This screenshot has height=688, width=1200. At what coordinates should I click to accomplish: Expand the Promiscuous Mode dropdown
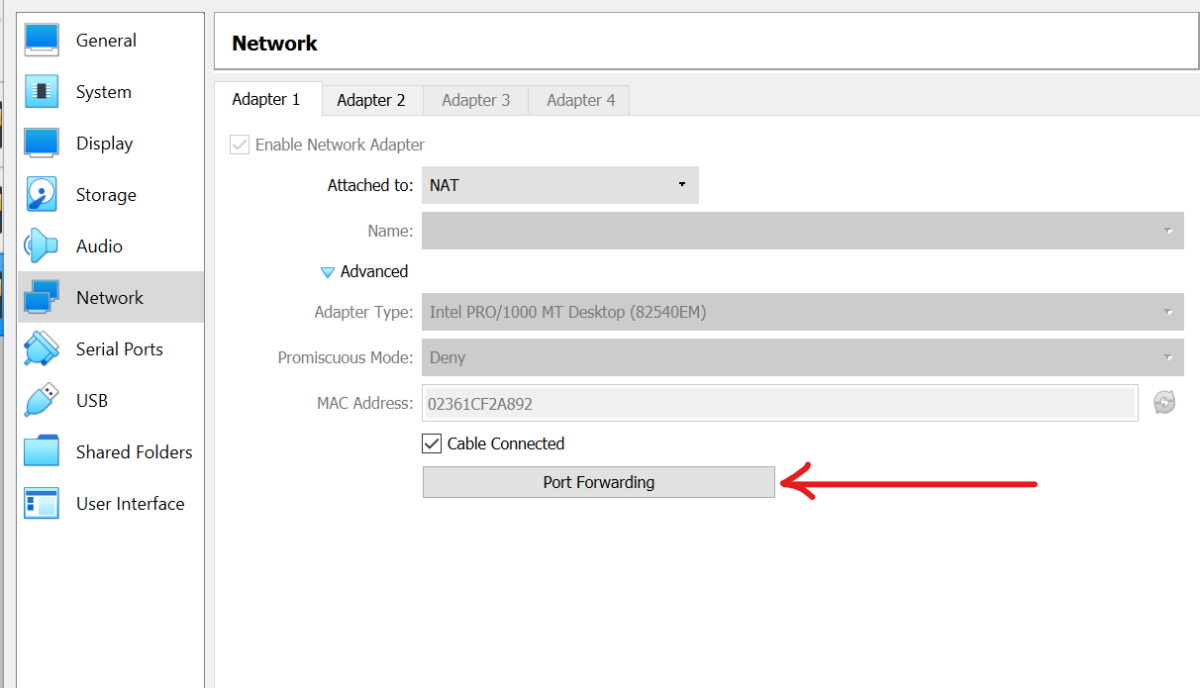coord(802,357)
